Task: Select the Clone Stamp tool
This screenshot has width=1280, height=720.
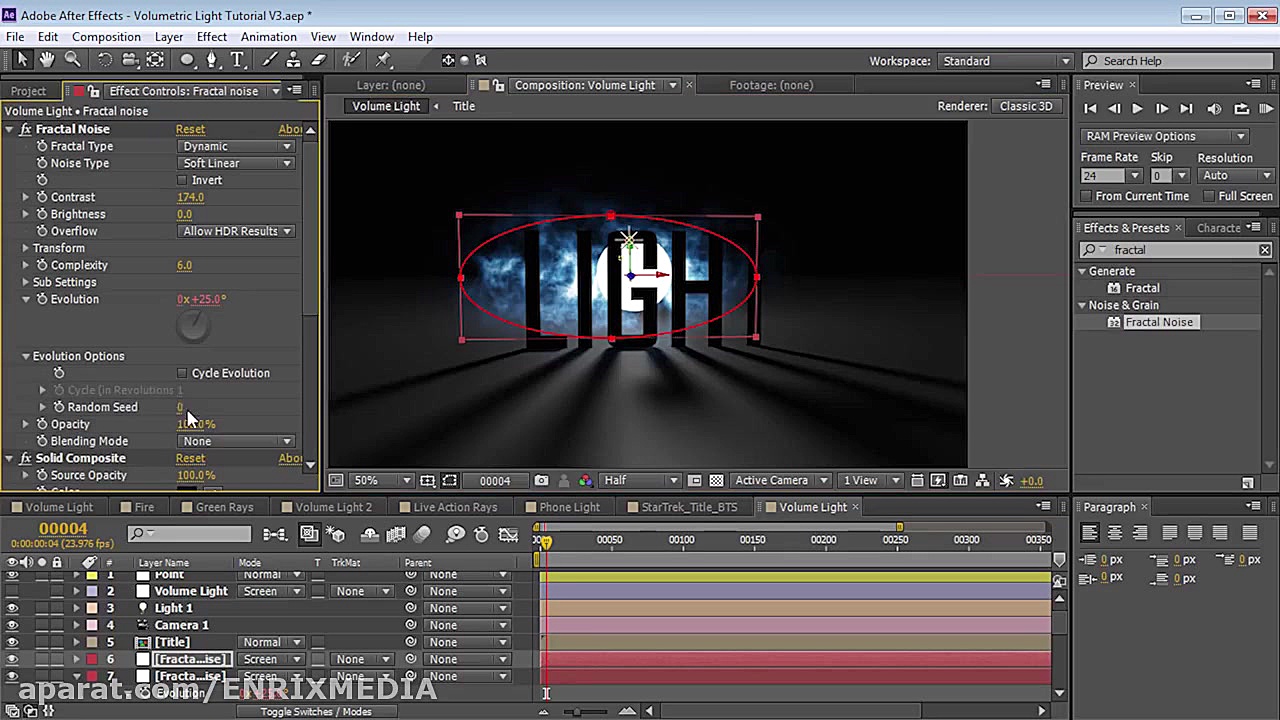Action: point(294,60)
